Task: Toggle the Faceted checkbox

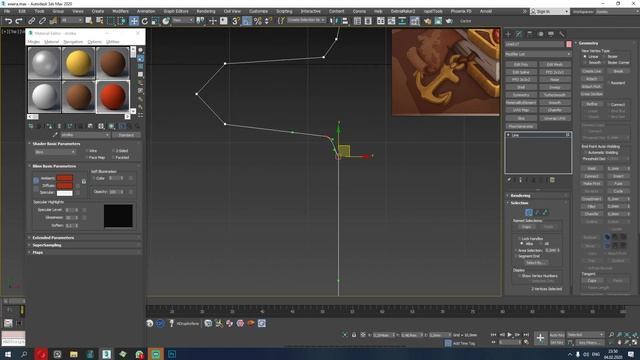Action: (113, 158)
